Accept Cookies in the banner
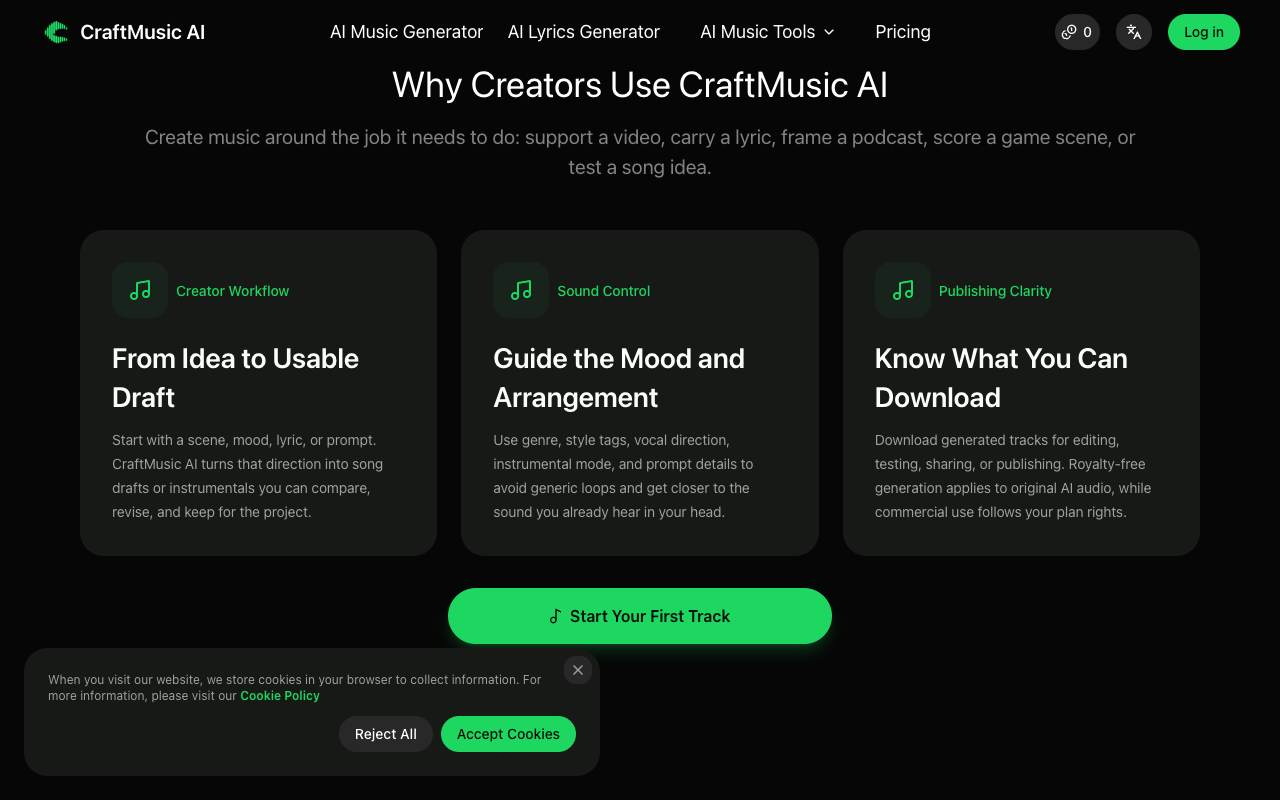This screenshot has height=800, width=1280. point(508,734)
